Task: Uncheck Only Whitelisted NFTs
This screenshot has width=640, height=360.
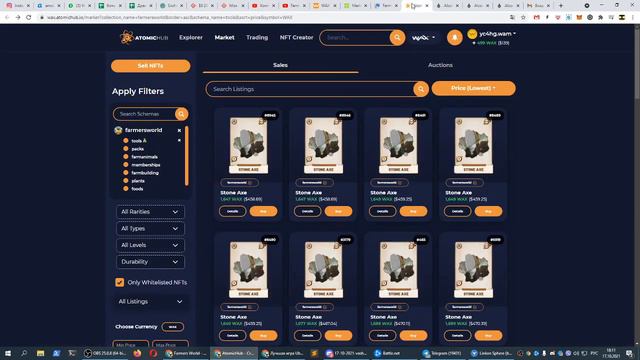Action: coord(120,282)
